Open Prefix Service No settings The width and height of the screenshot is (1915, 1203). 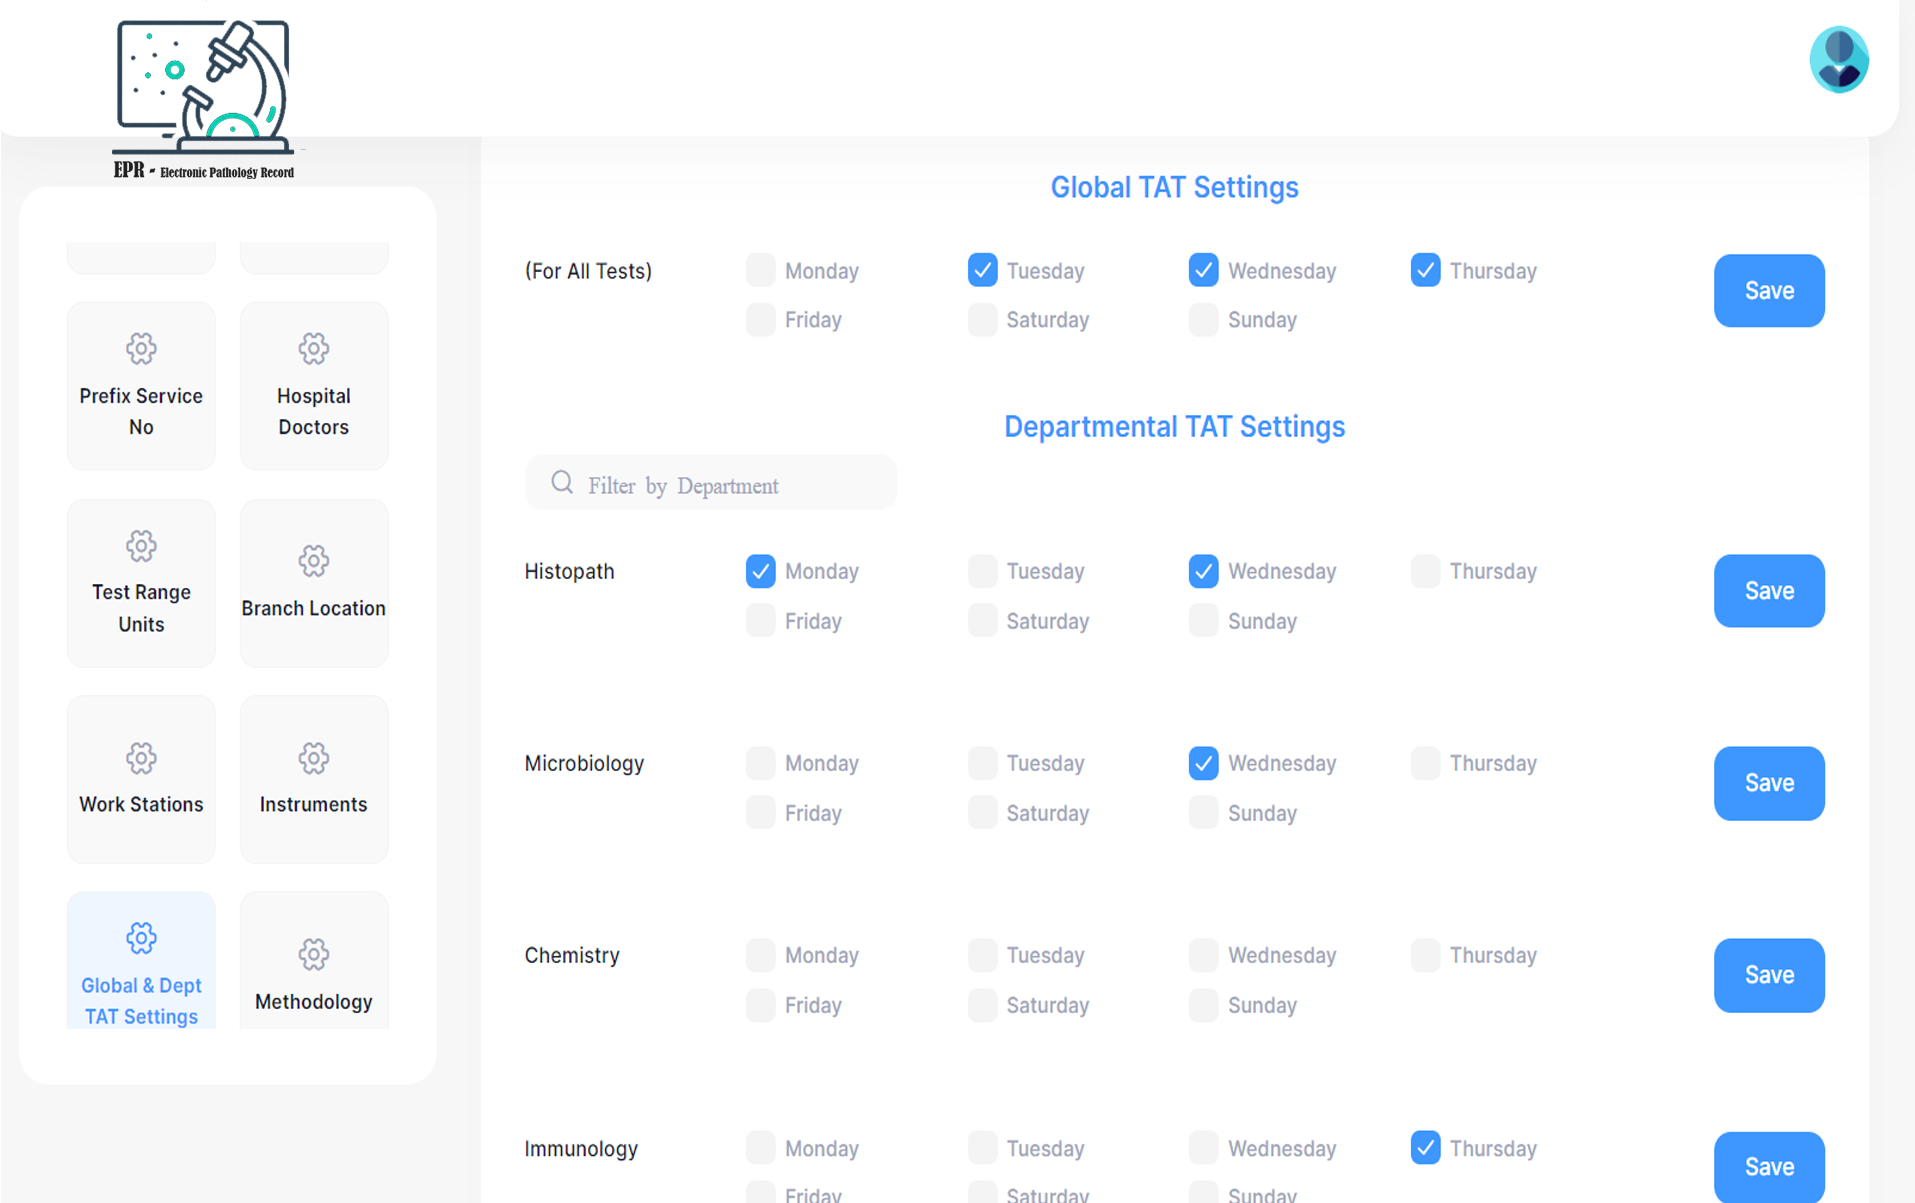(x=141, y=386)
